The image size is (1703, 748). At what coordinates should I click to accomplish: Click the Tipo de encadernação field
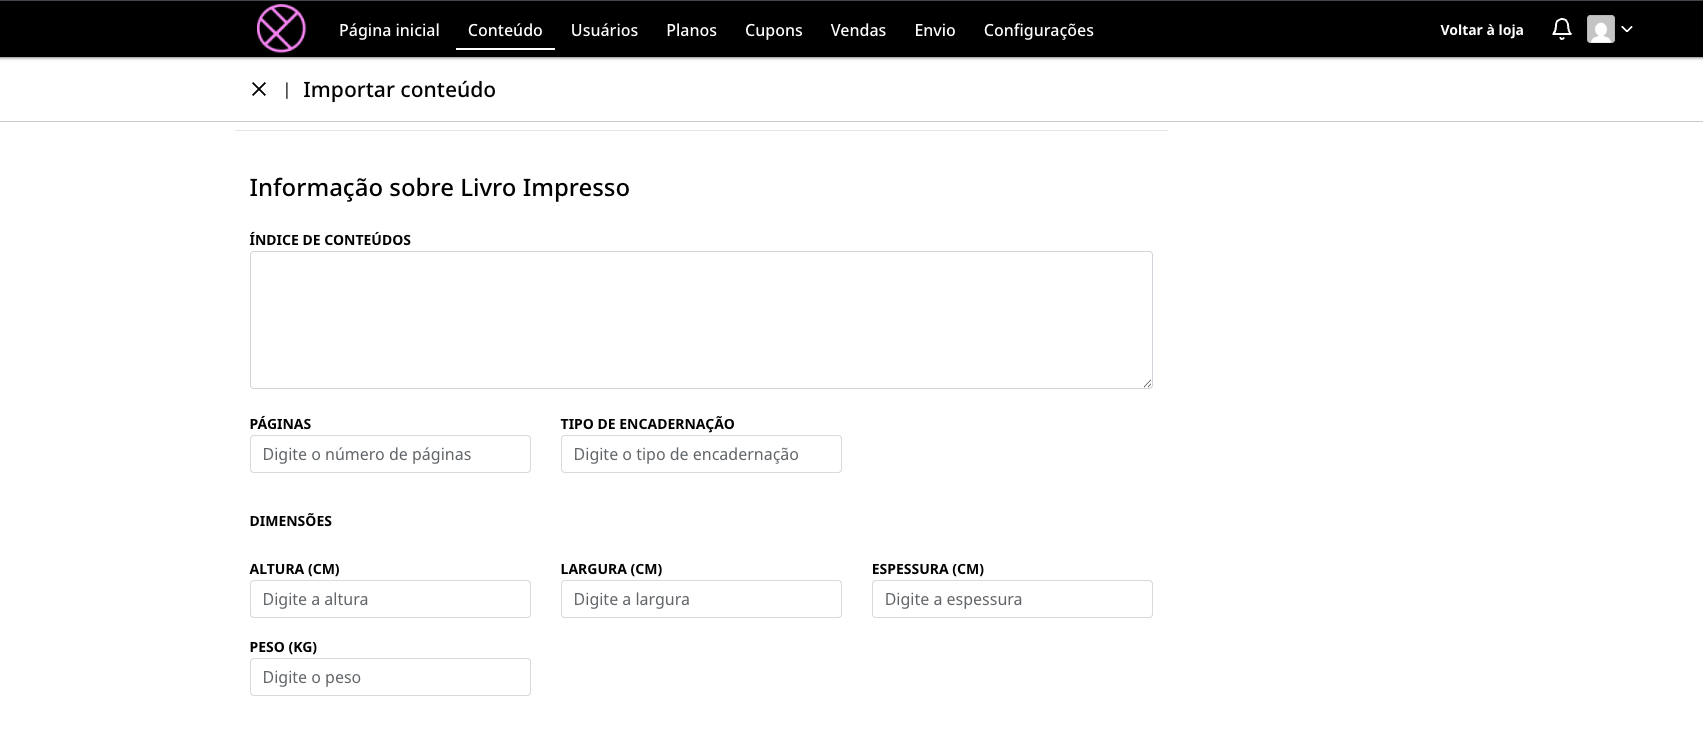click(701, 454)
